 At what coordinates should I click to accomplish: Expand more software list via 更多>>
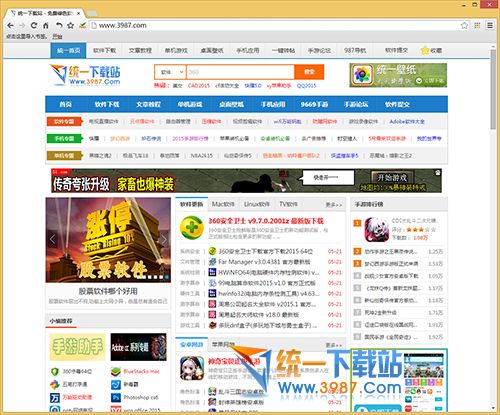point(334,204)
